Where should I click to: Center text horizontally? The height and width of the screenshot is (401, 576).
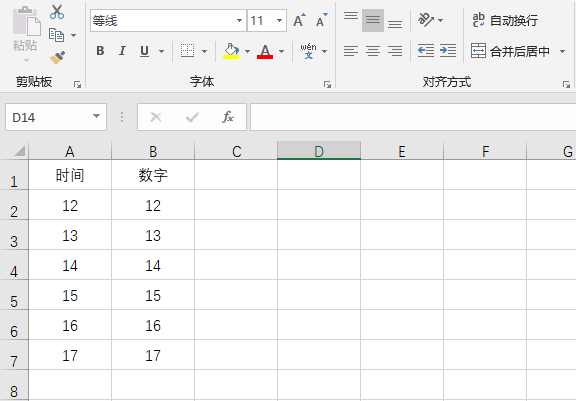point(373,51)
